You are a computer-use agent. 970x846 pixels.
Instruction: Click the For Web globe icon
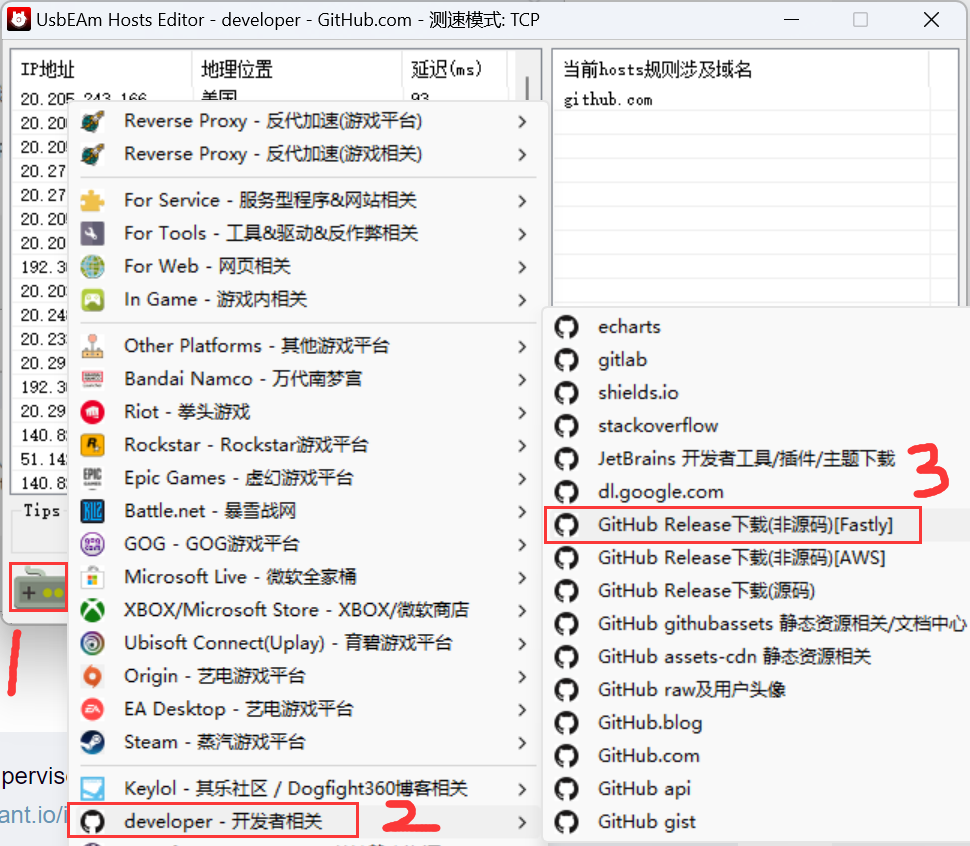(x=93, y=267)
